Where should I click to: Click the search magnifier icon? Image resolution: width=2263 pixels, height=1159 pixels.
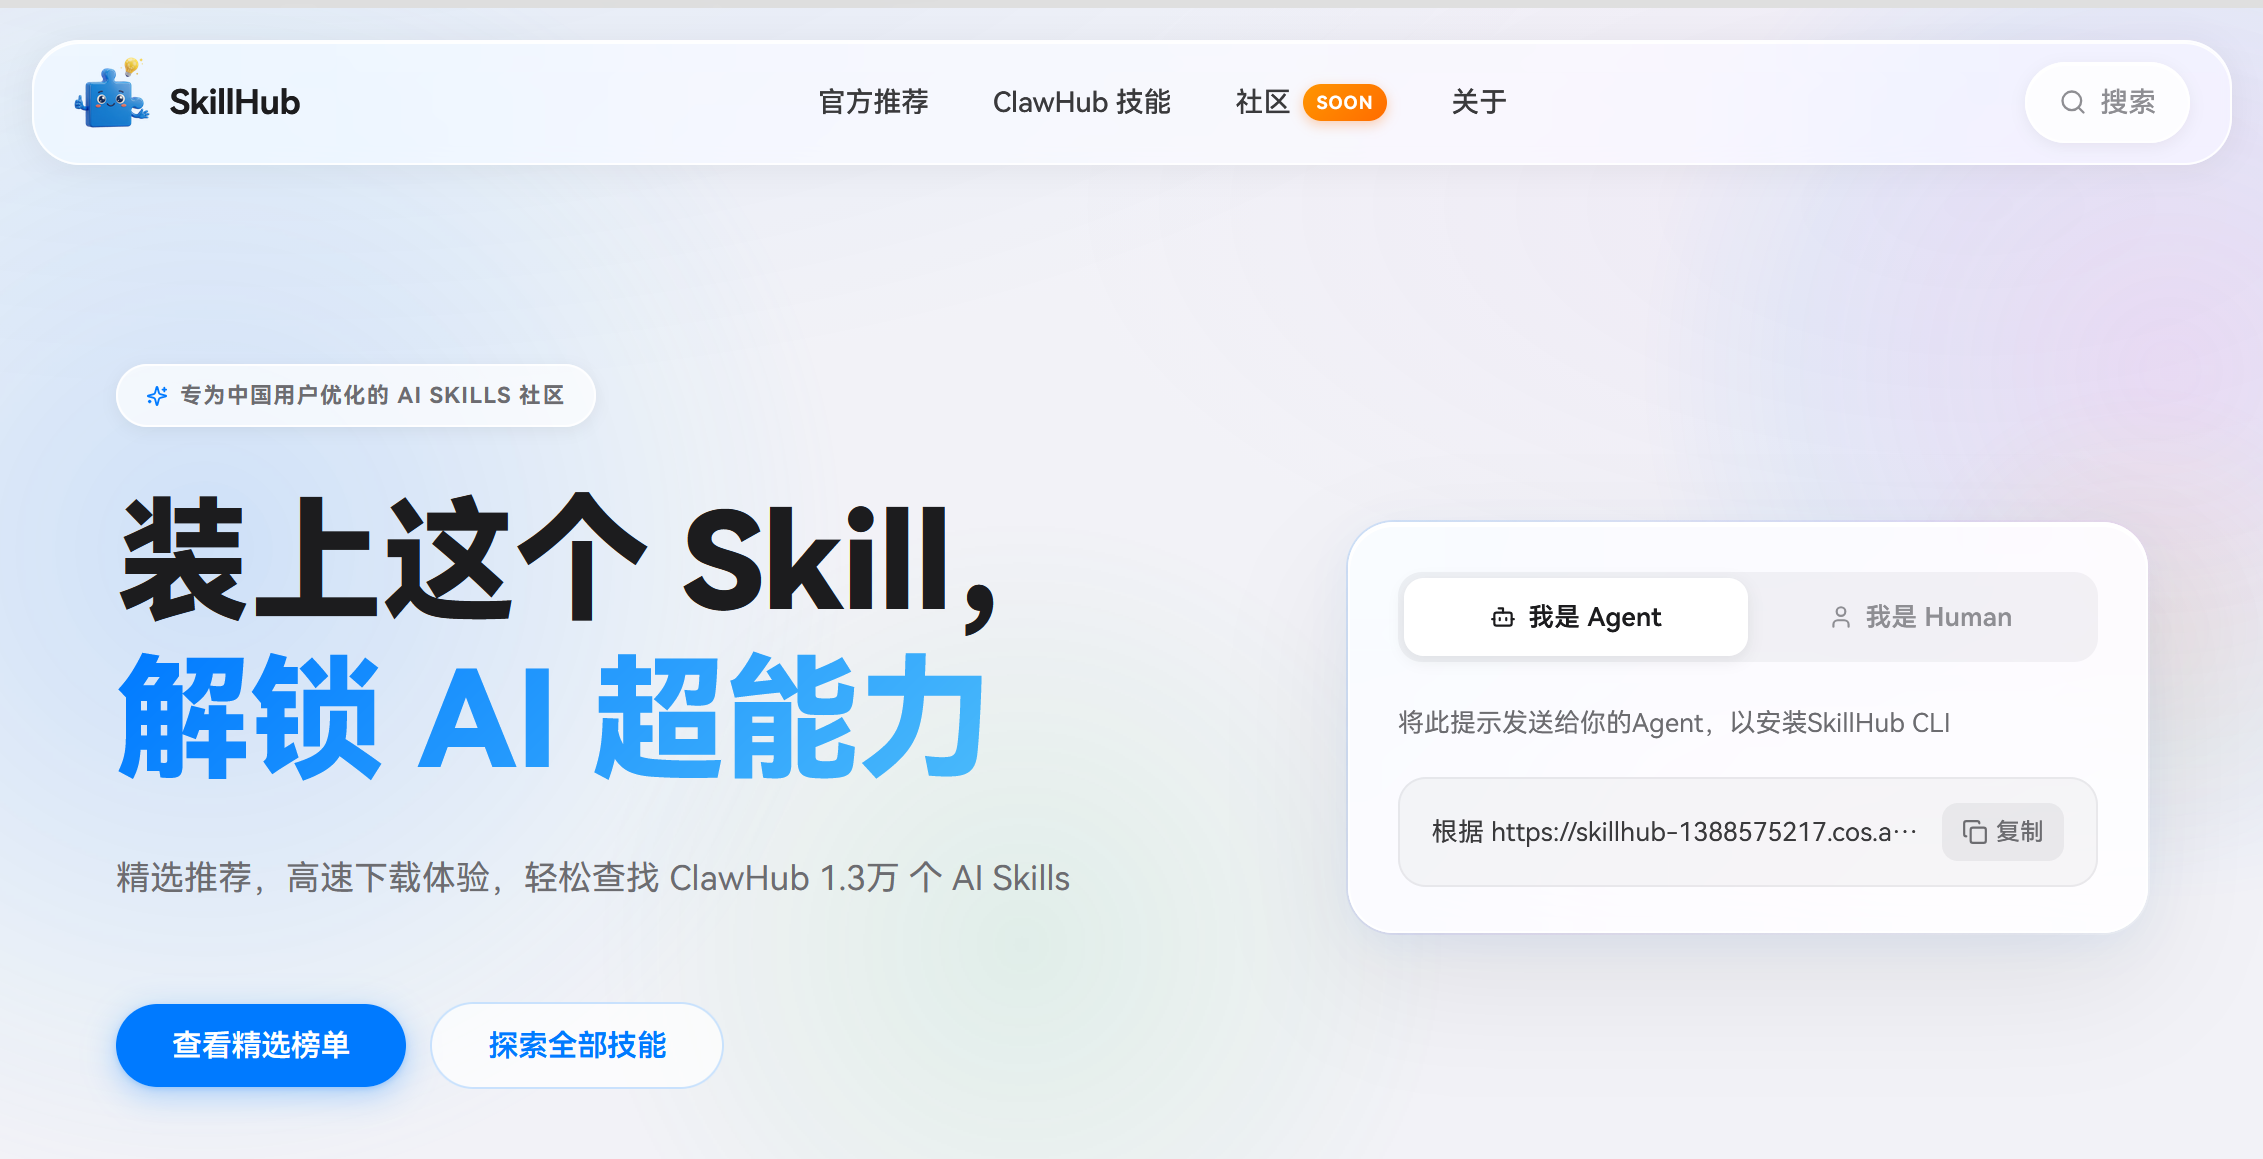click(2073, 102)
